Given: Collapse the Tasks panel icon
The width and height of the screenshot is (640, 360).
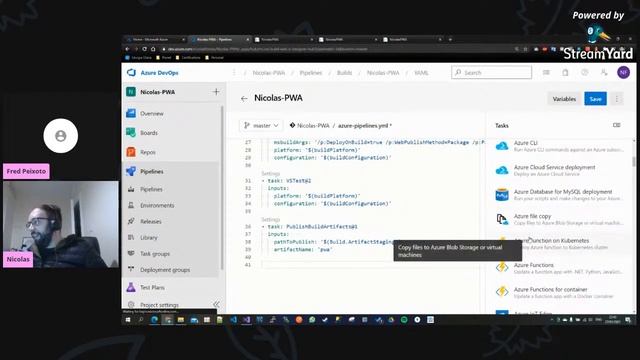Looking at the screenshot, I should pyautogui.click(x=616, y=125).
